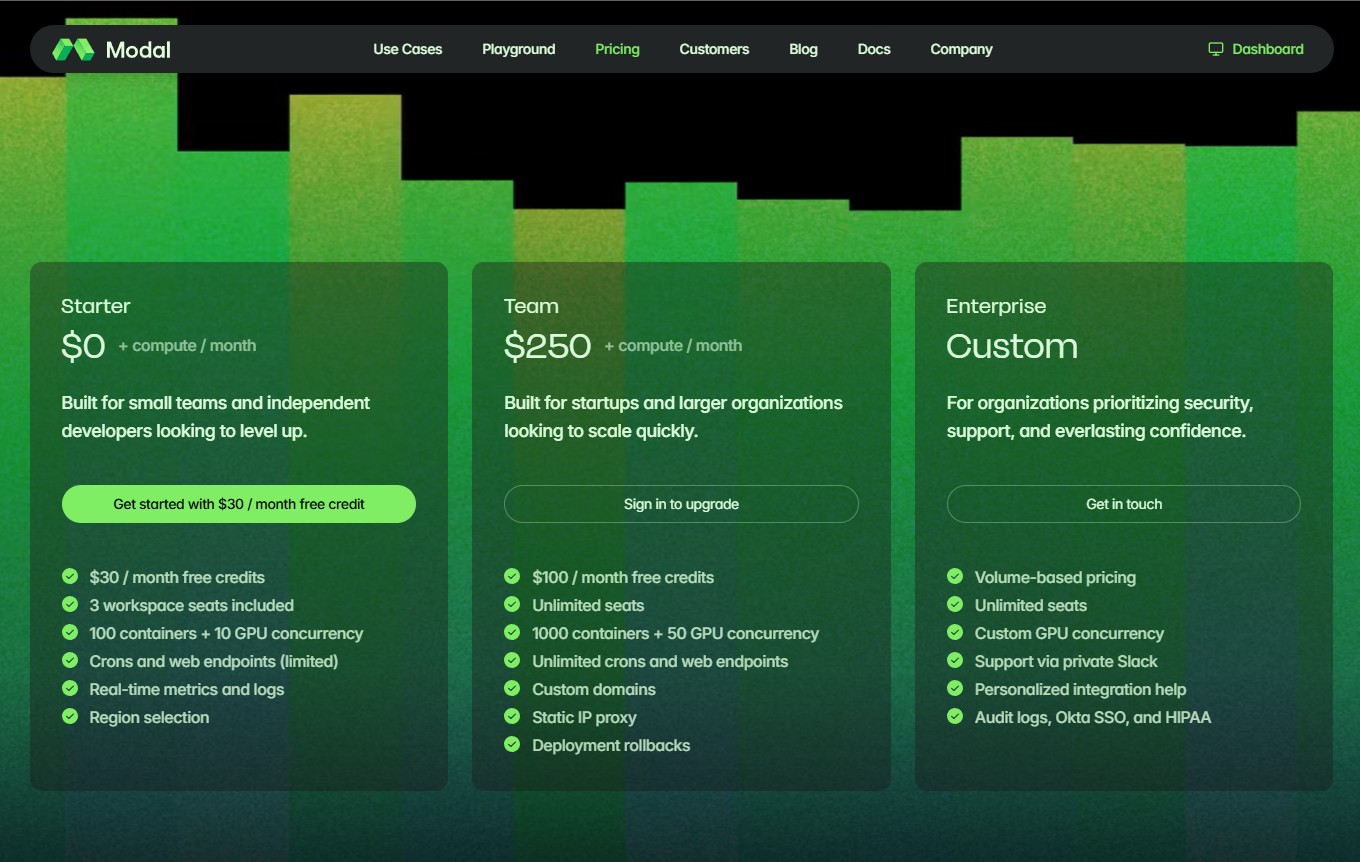This screenshot has width=1360, height=862.
Task: Visit the Blog link in navigation
Action: coord(803,49)
